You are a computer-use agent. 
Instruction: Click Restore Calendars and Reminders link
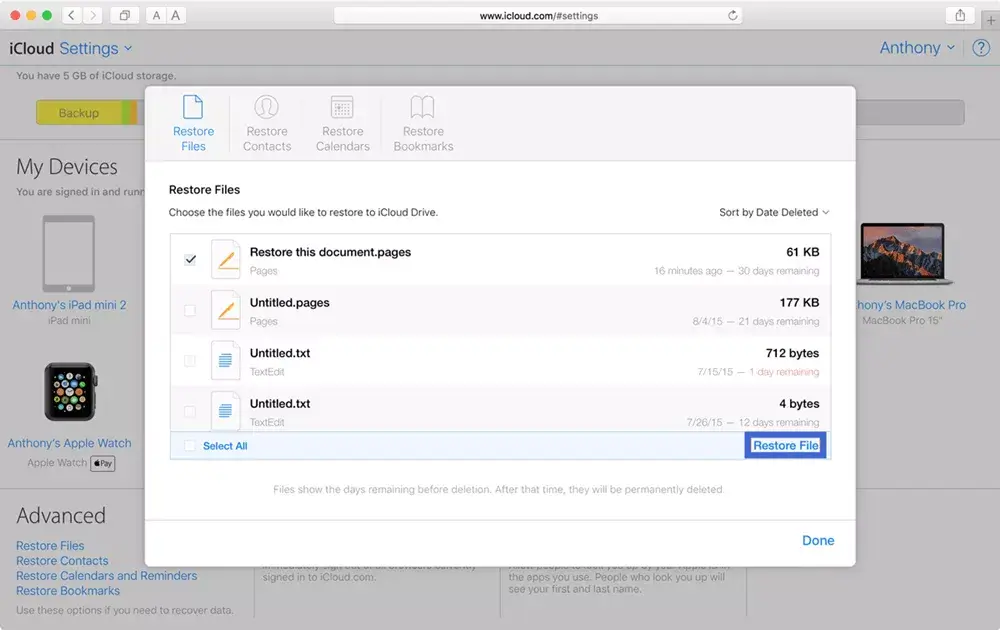click(x=107, y=576)
